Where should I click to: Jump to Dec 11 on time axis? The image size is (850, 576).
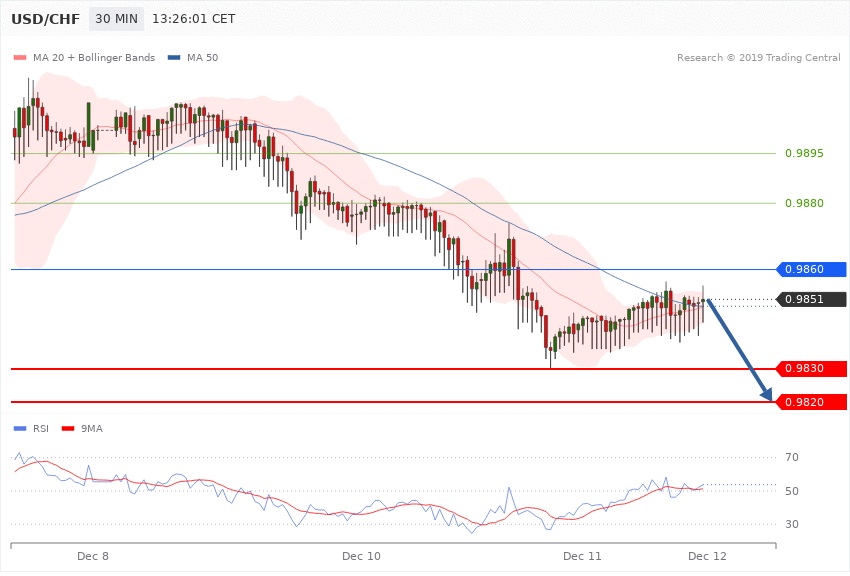[x=582, y=555]
